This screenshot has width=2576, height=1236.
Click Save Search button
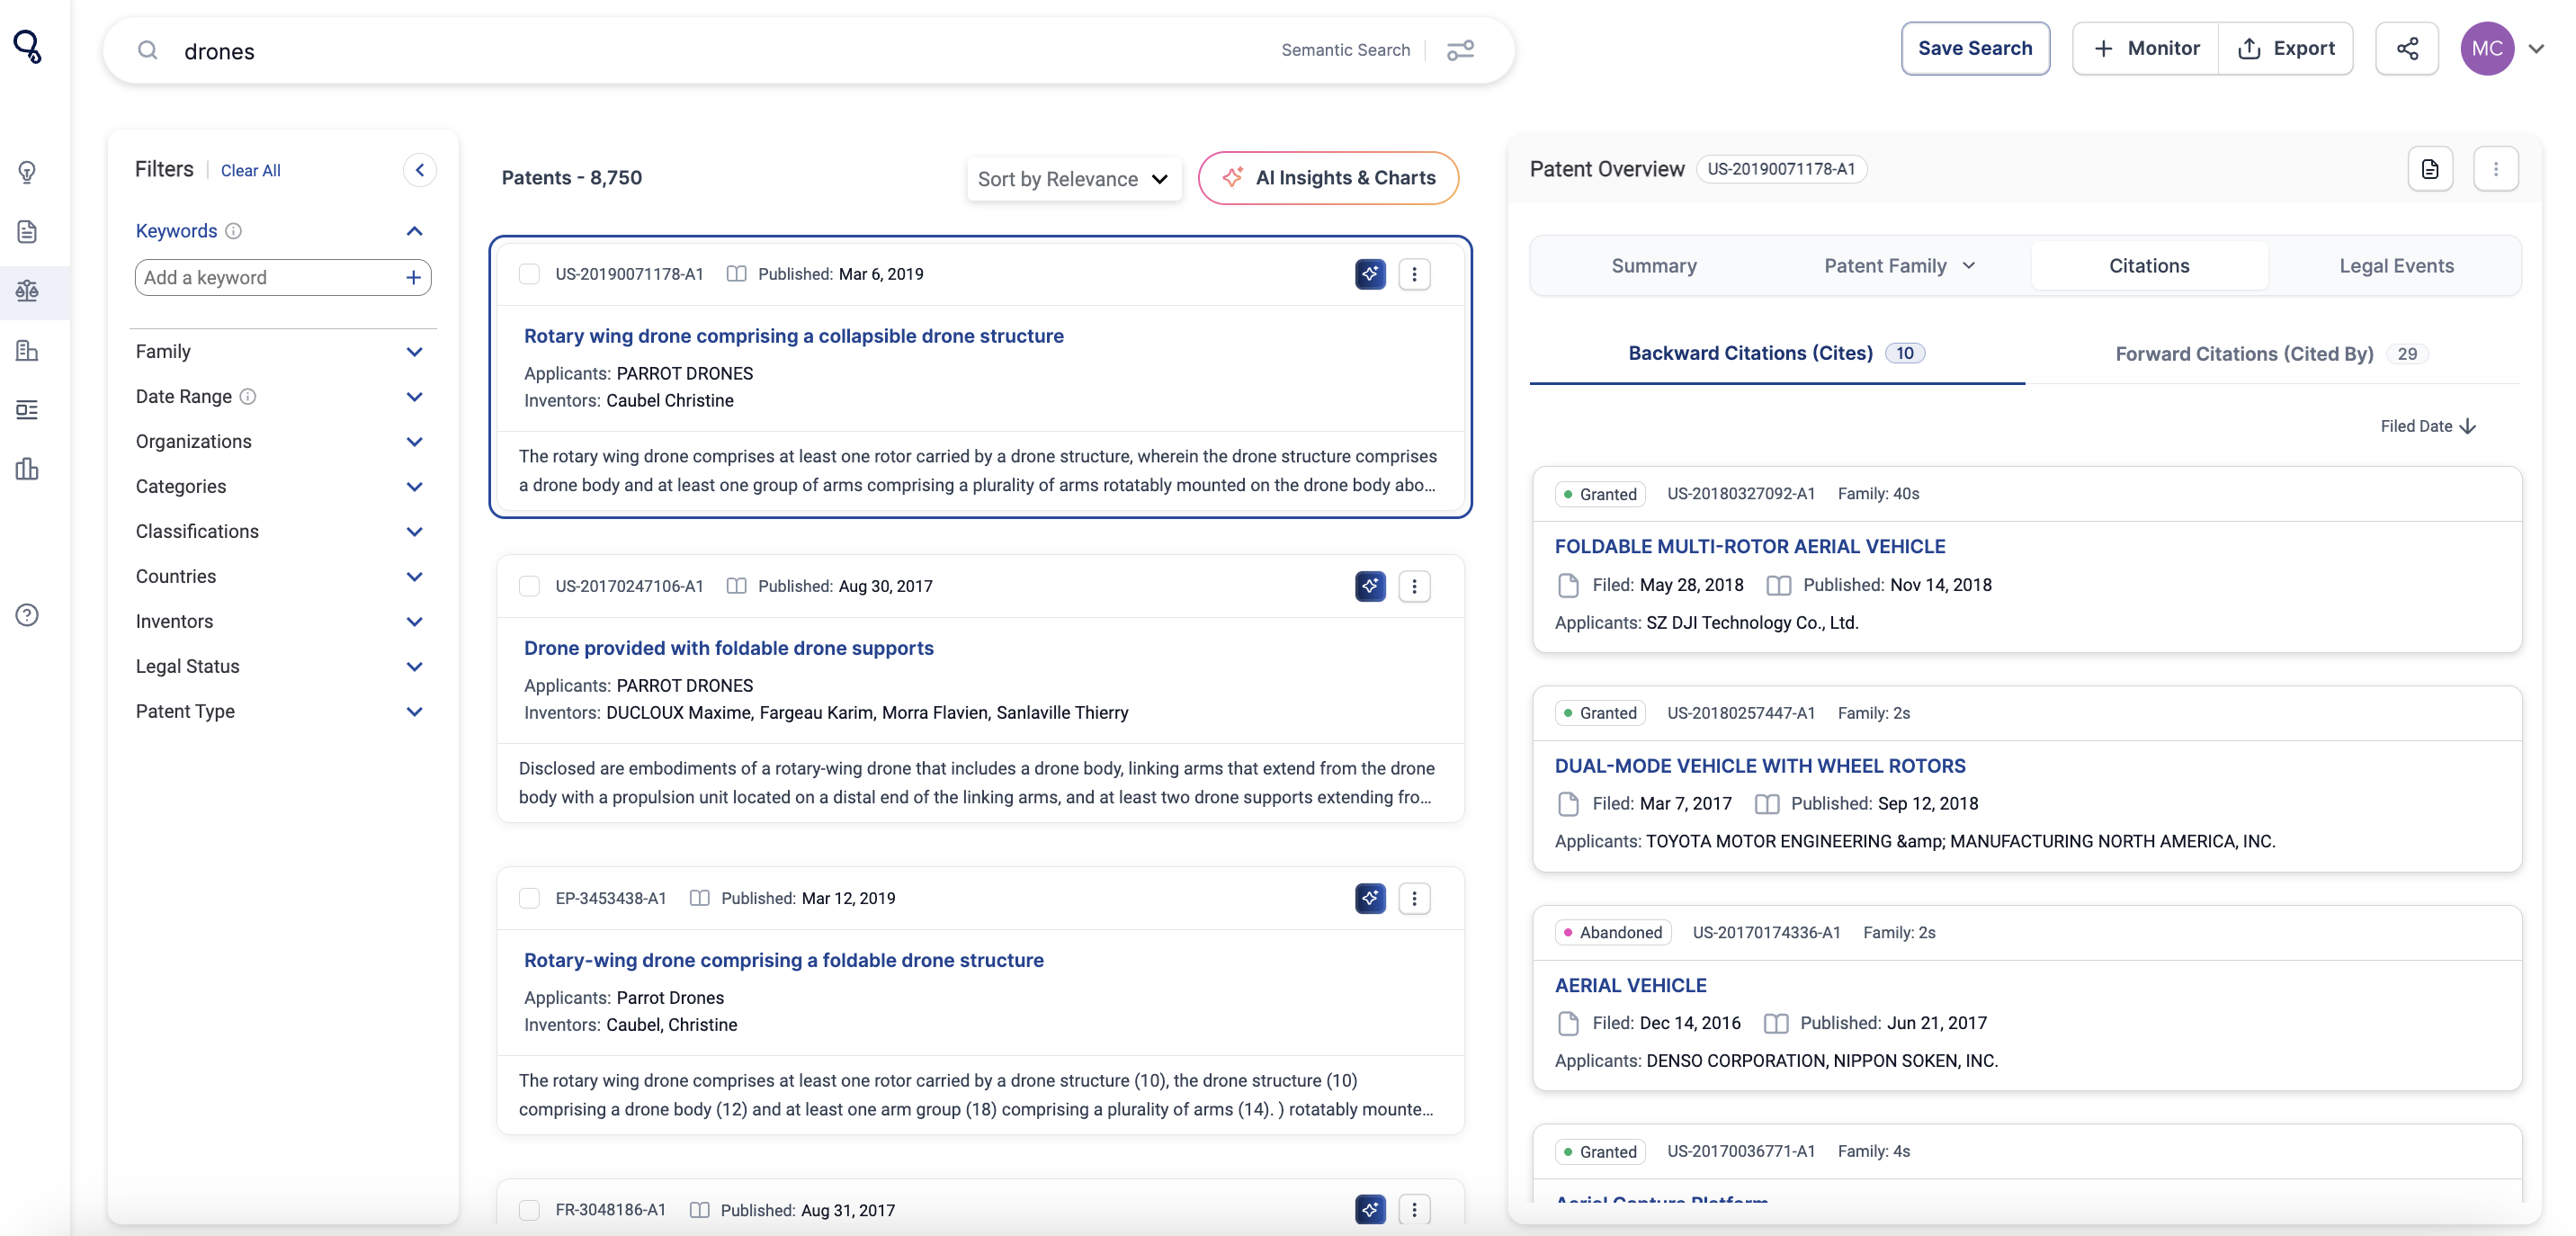point(1974,48)
